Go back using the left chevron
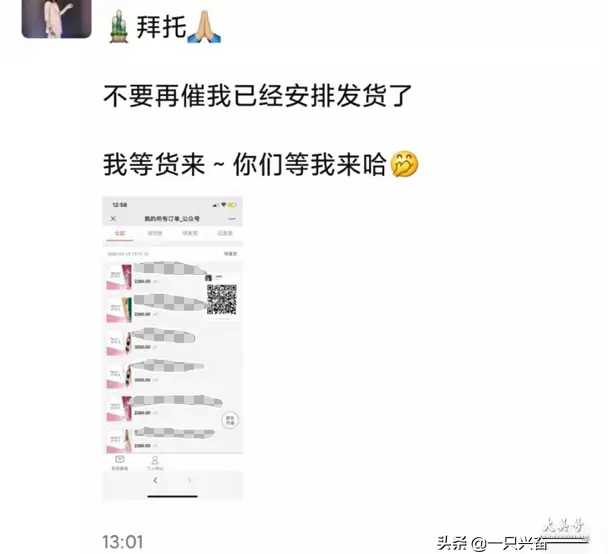608x554 pixels. [x=155, y=480]
